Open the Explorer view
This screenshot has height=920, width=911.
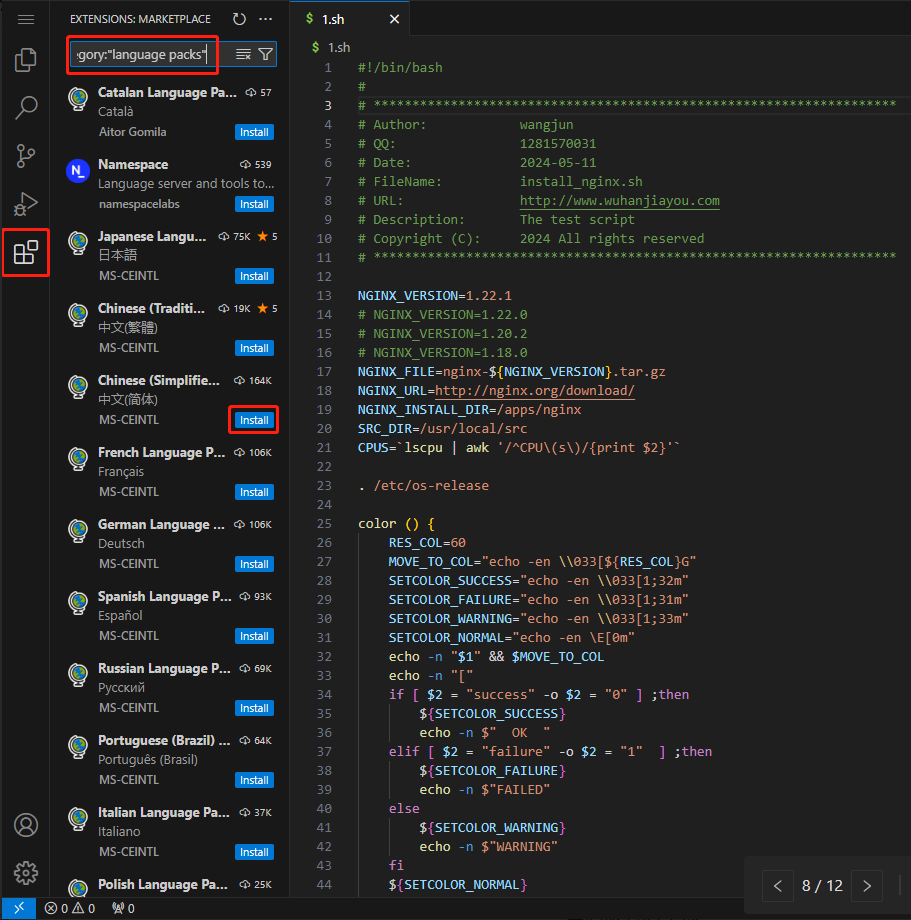coord(26,60)
